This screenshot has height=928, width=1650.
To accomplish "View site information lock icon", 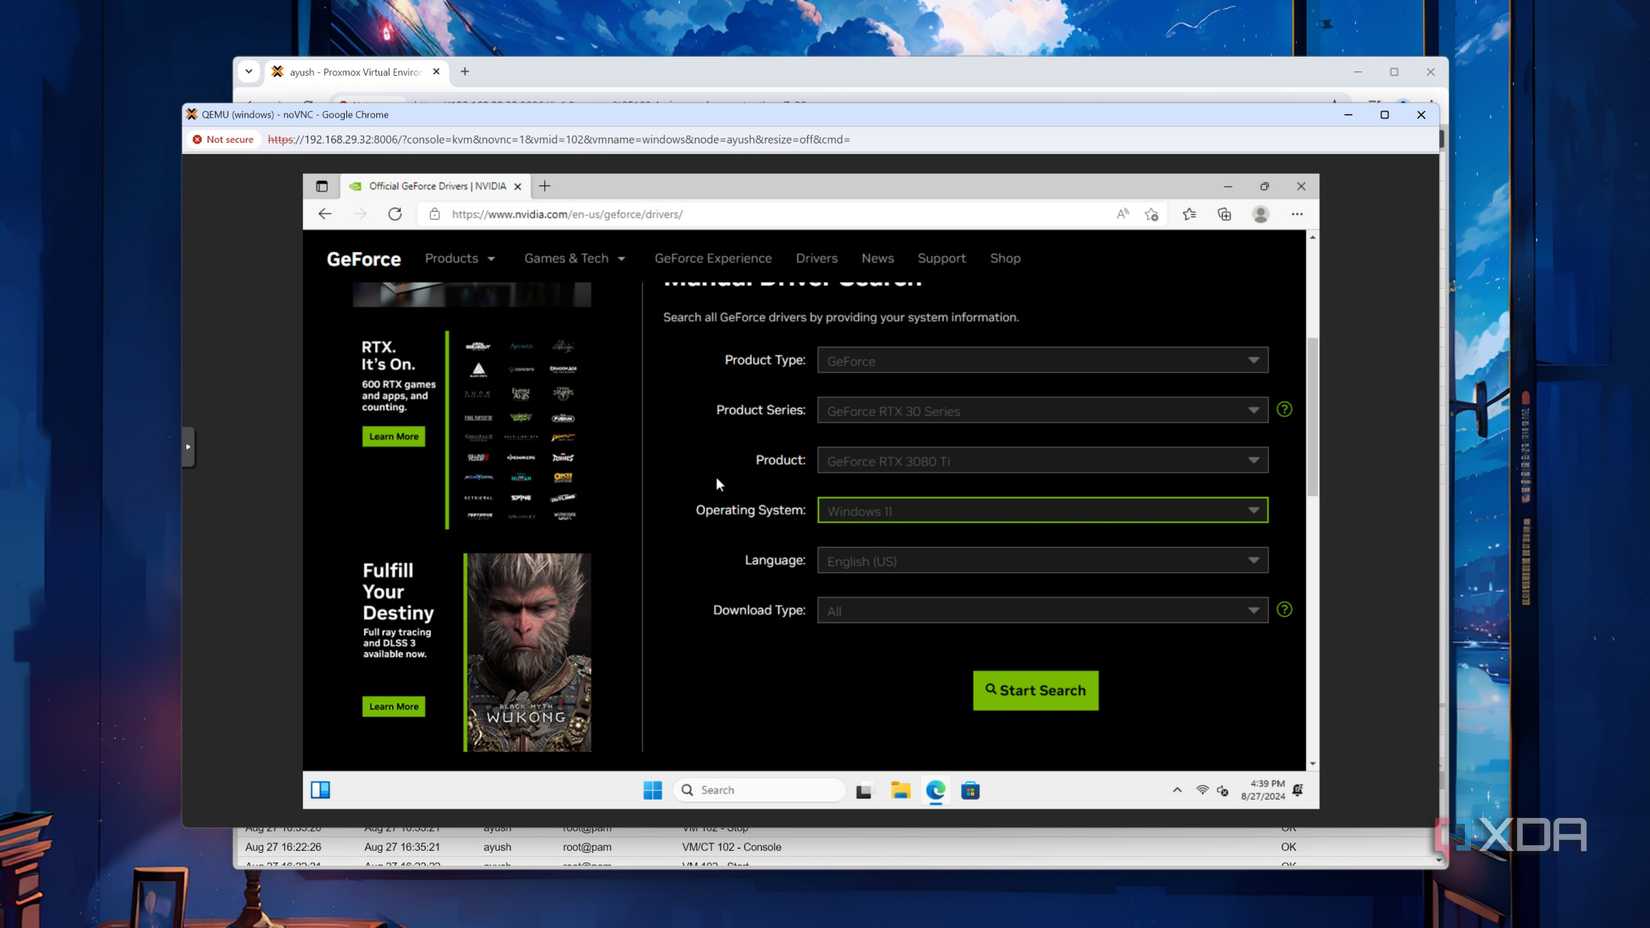I will 434,214.
